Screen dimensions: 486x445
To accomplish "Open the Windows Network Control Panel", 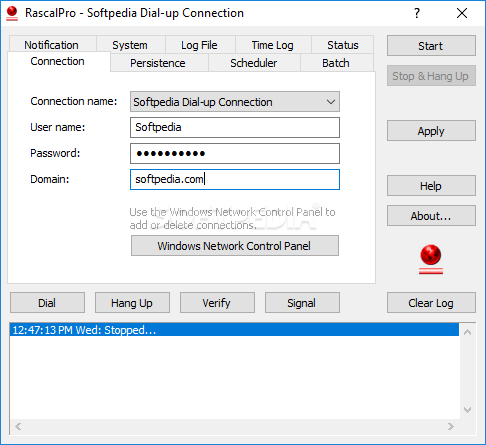I will 235,246.
